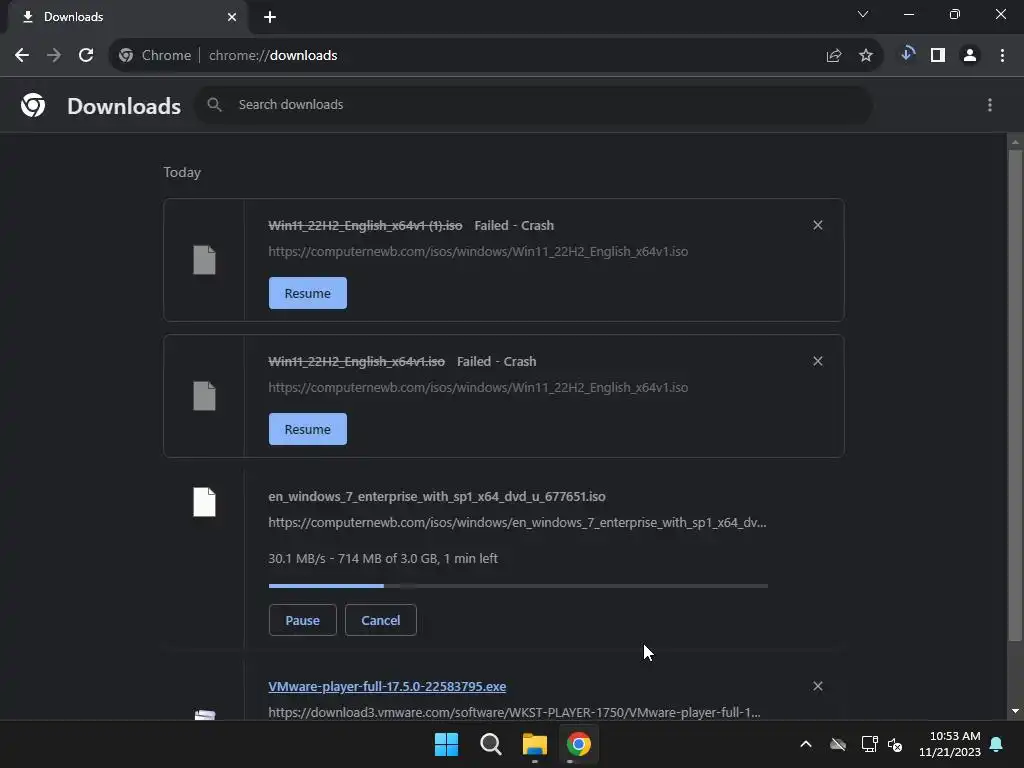Click the search tabs chevron in title bar

[863, 14]
